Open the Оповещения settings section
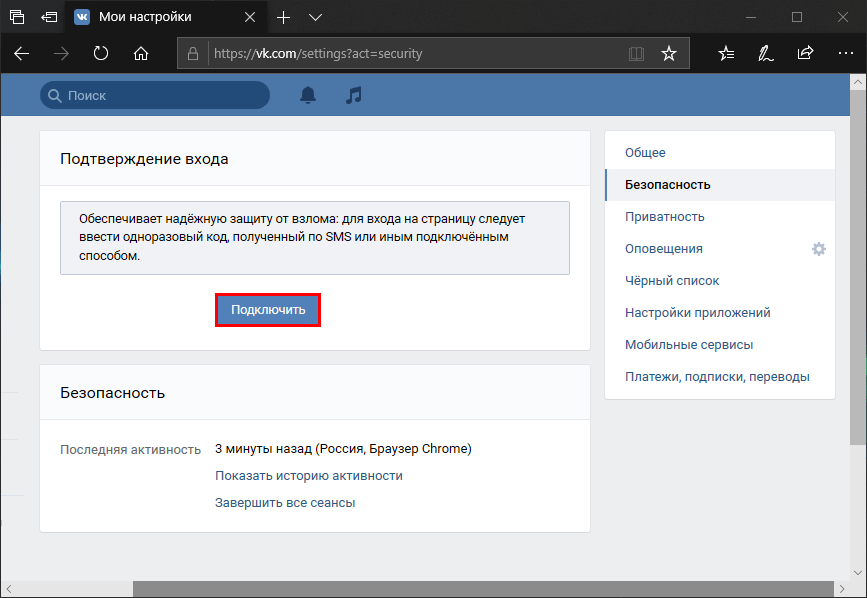The height and width of the screenshot is (598, 867). point(664,249)
